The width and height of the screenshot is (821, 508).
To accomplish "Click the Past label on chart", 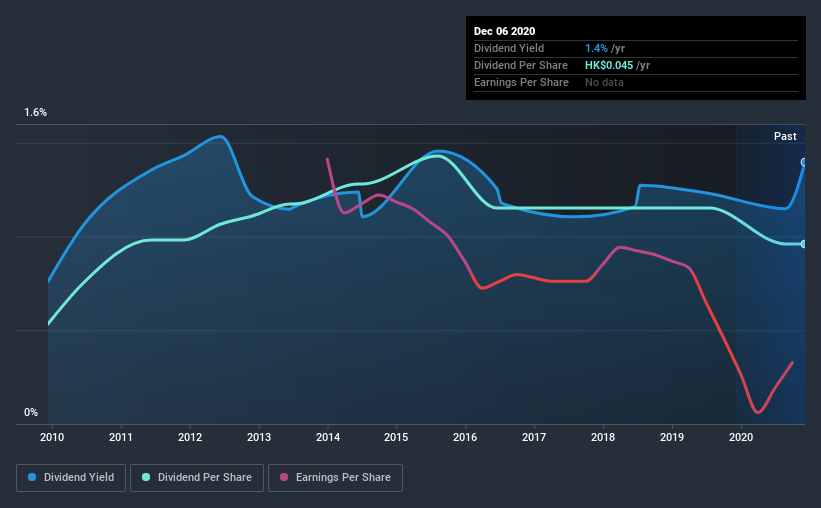I will (785, 136).
